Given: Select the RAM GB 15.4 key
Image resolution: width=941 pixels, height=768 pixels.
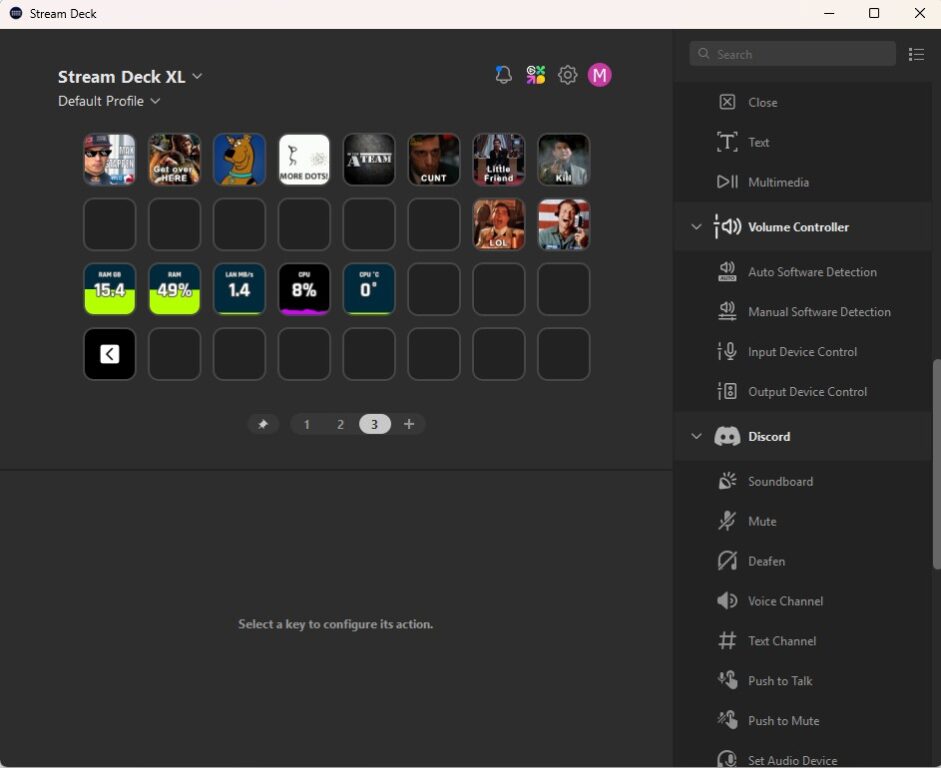Looking at the screenshot, I should (110, 289).
